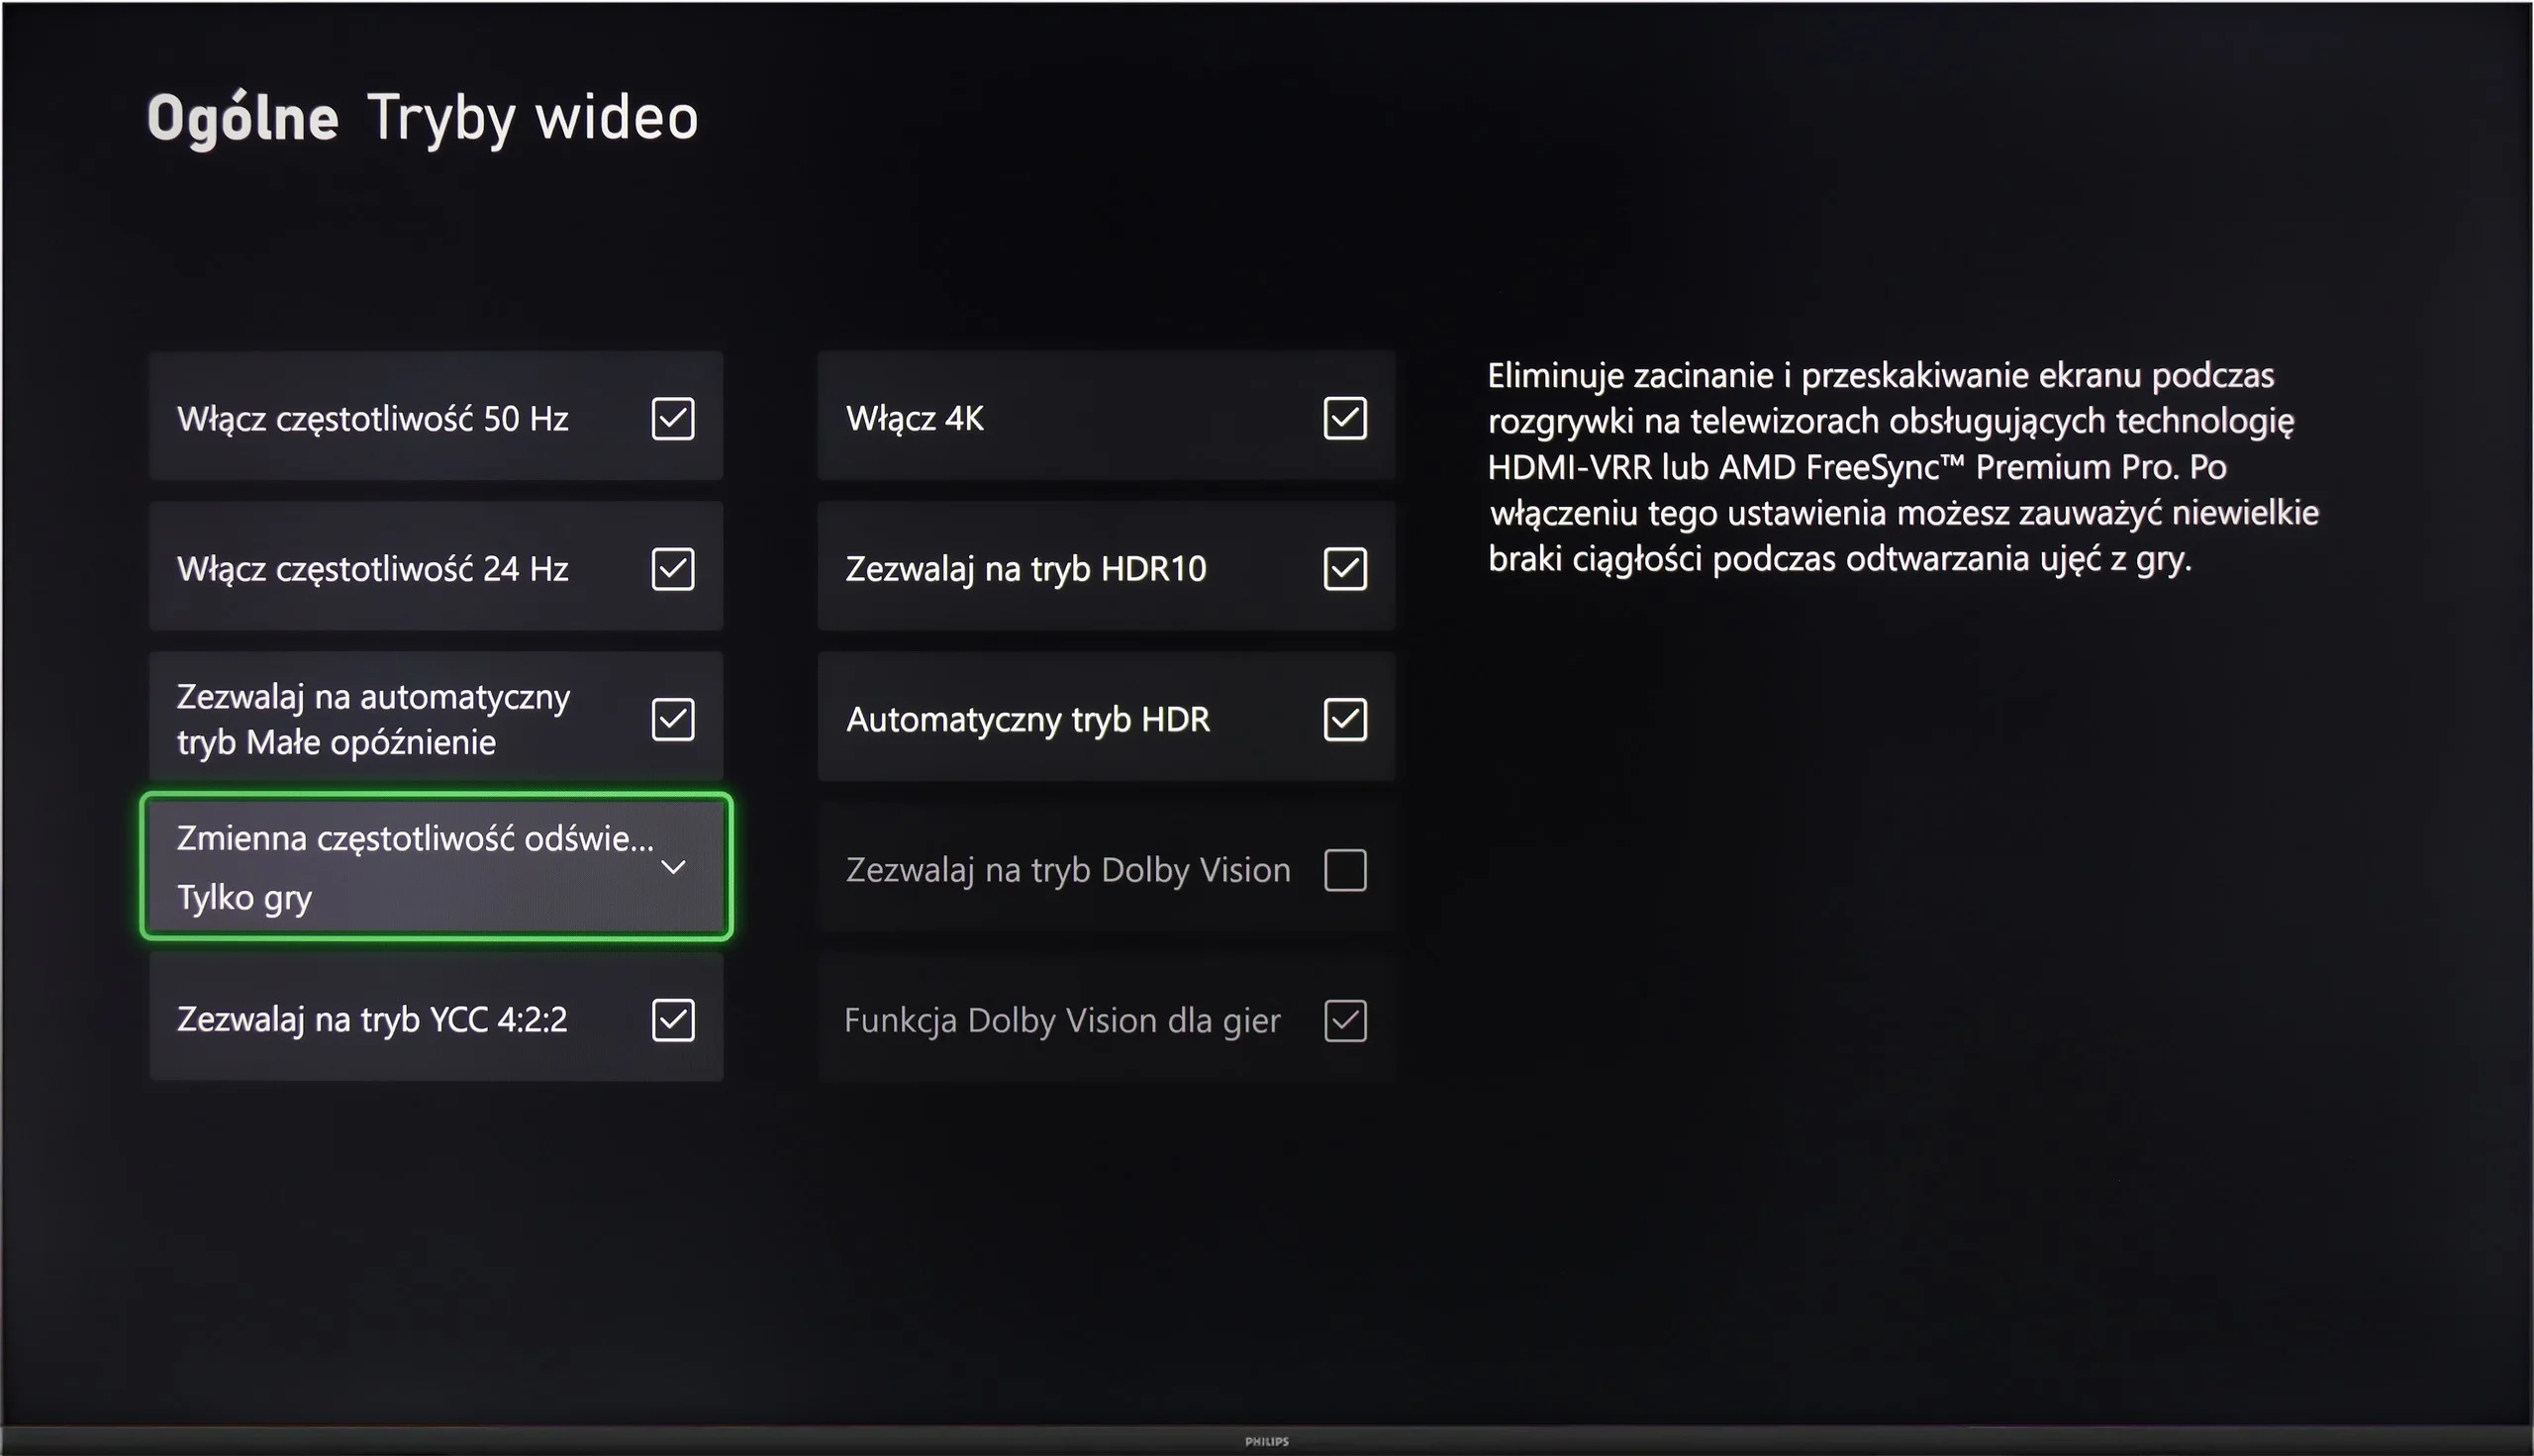Toggle 'Funkcja Dolby Vision dla gier' checkbox
The image size is (2534, 1456).
pyautogui.click(x=1345, y=1020)
